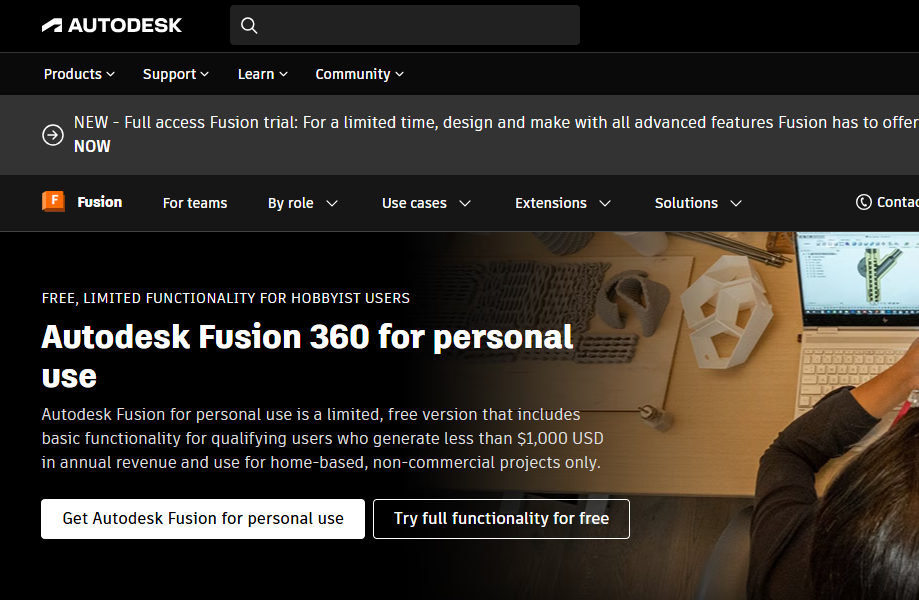
Task: Expand the Use cases dropdown
Action: 426,203
